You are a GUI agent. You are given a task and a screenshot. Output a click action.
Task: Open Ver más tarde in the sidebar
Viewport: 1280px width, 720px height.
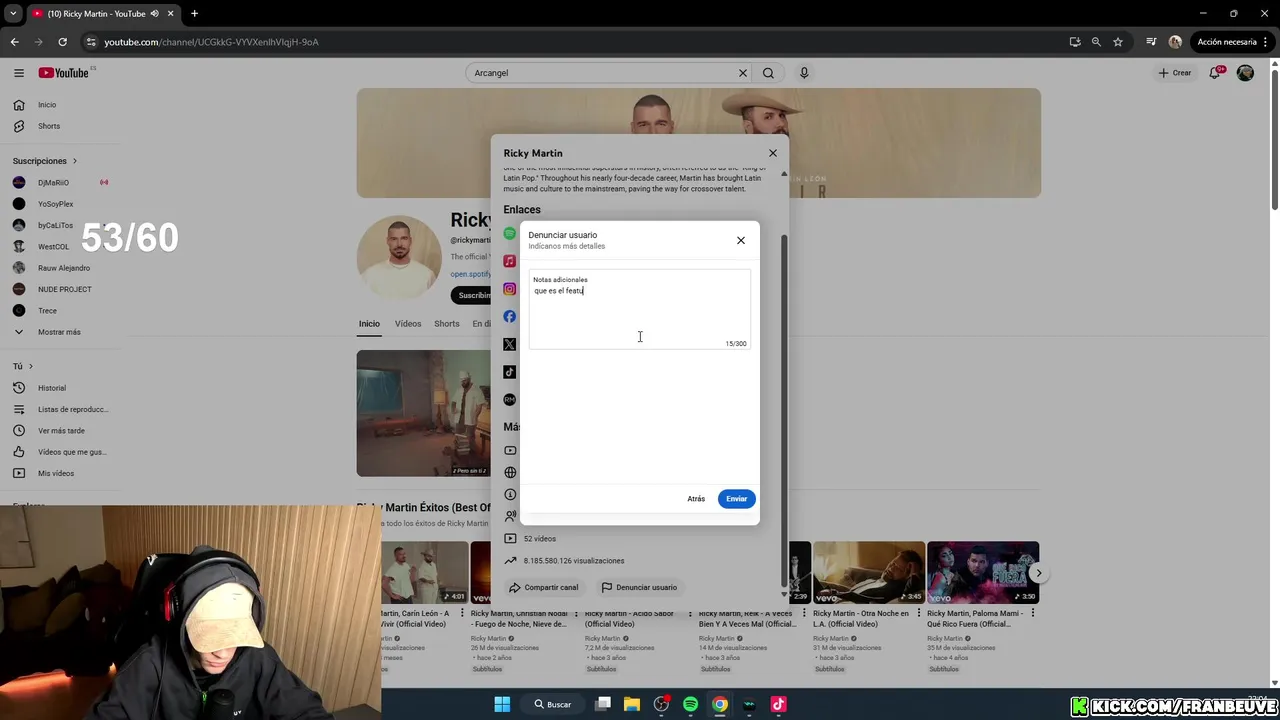[x=60, y=431]
